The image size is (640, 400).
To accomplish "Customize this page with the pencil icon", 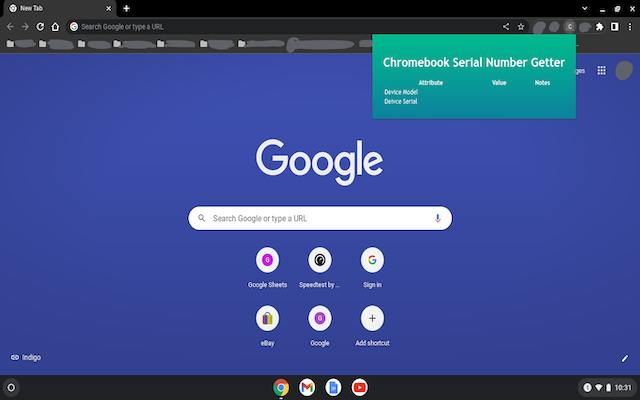I will pos(624,358).
